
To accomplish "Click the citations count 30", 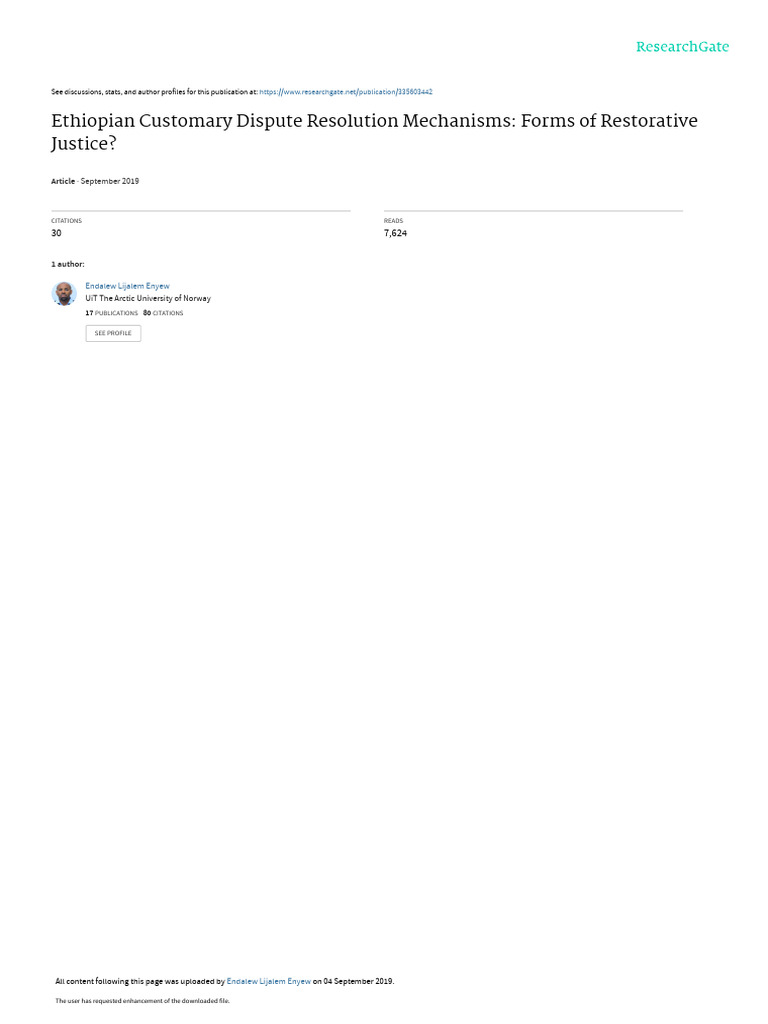I will tap(57, 233).
